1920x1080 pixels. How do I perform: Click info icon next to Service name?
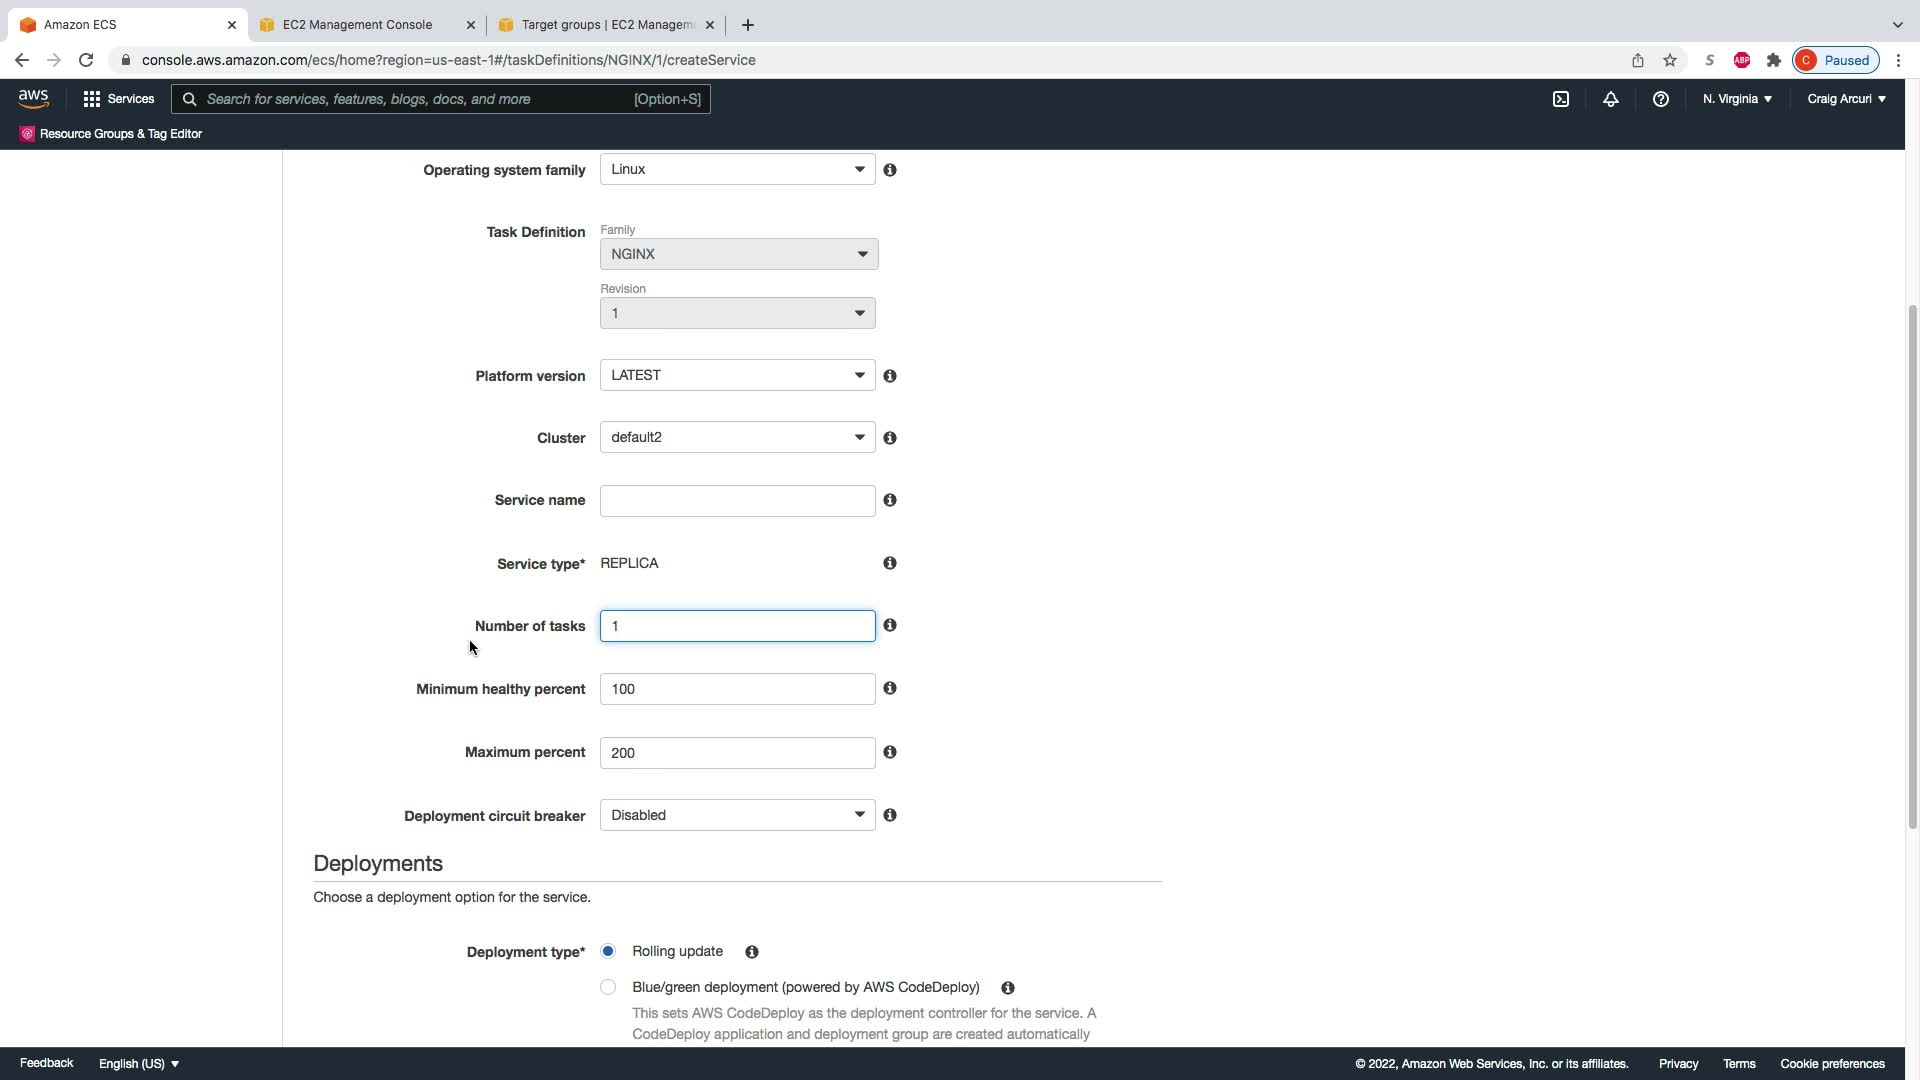(x=890, y=500)
